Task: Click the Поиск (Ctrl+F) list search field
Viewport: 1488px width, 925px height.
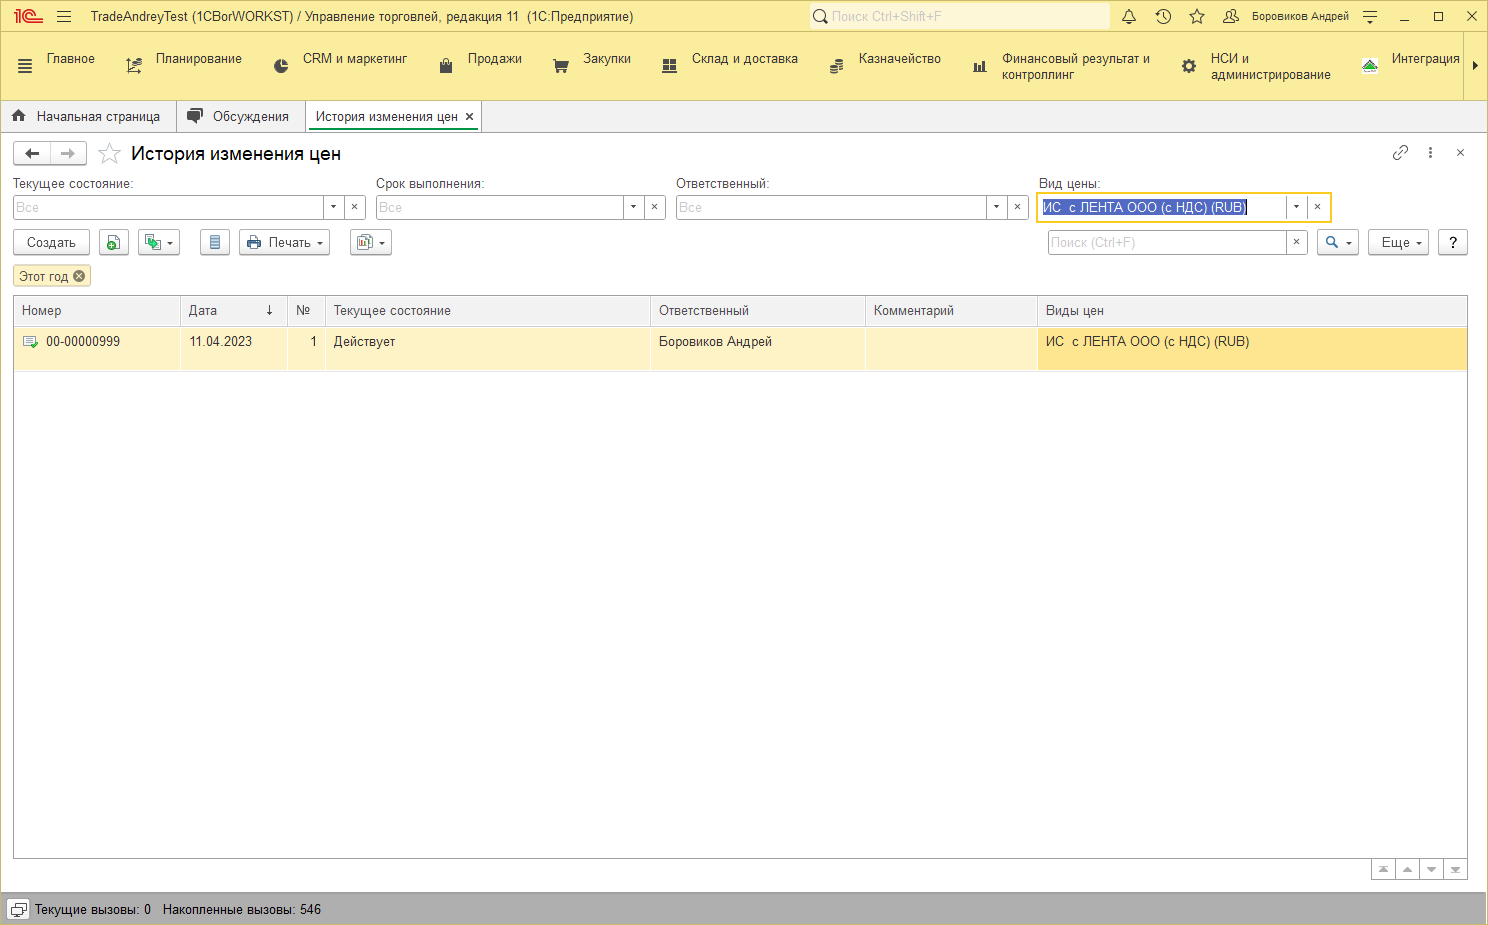Action: coord(1166,242)
